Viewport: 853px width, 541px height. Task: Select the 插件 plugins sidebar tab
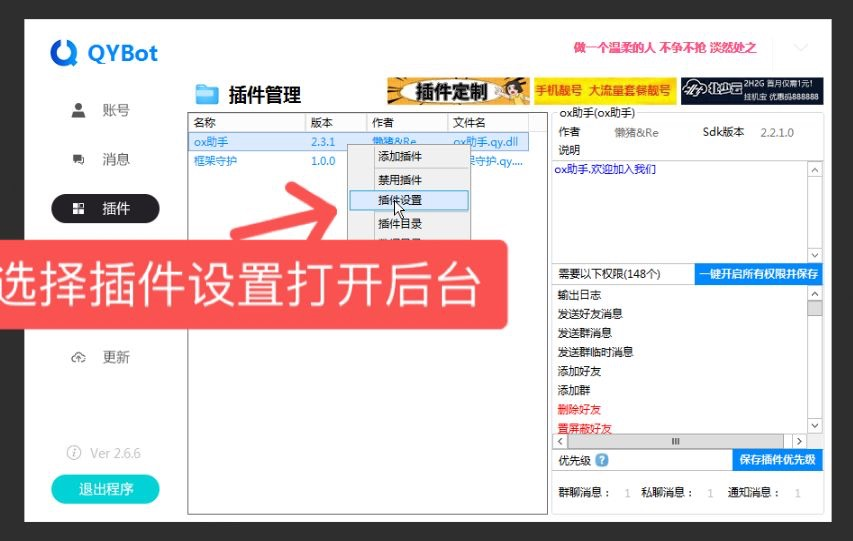[105, 208]
